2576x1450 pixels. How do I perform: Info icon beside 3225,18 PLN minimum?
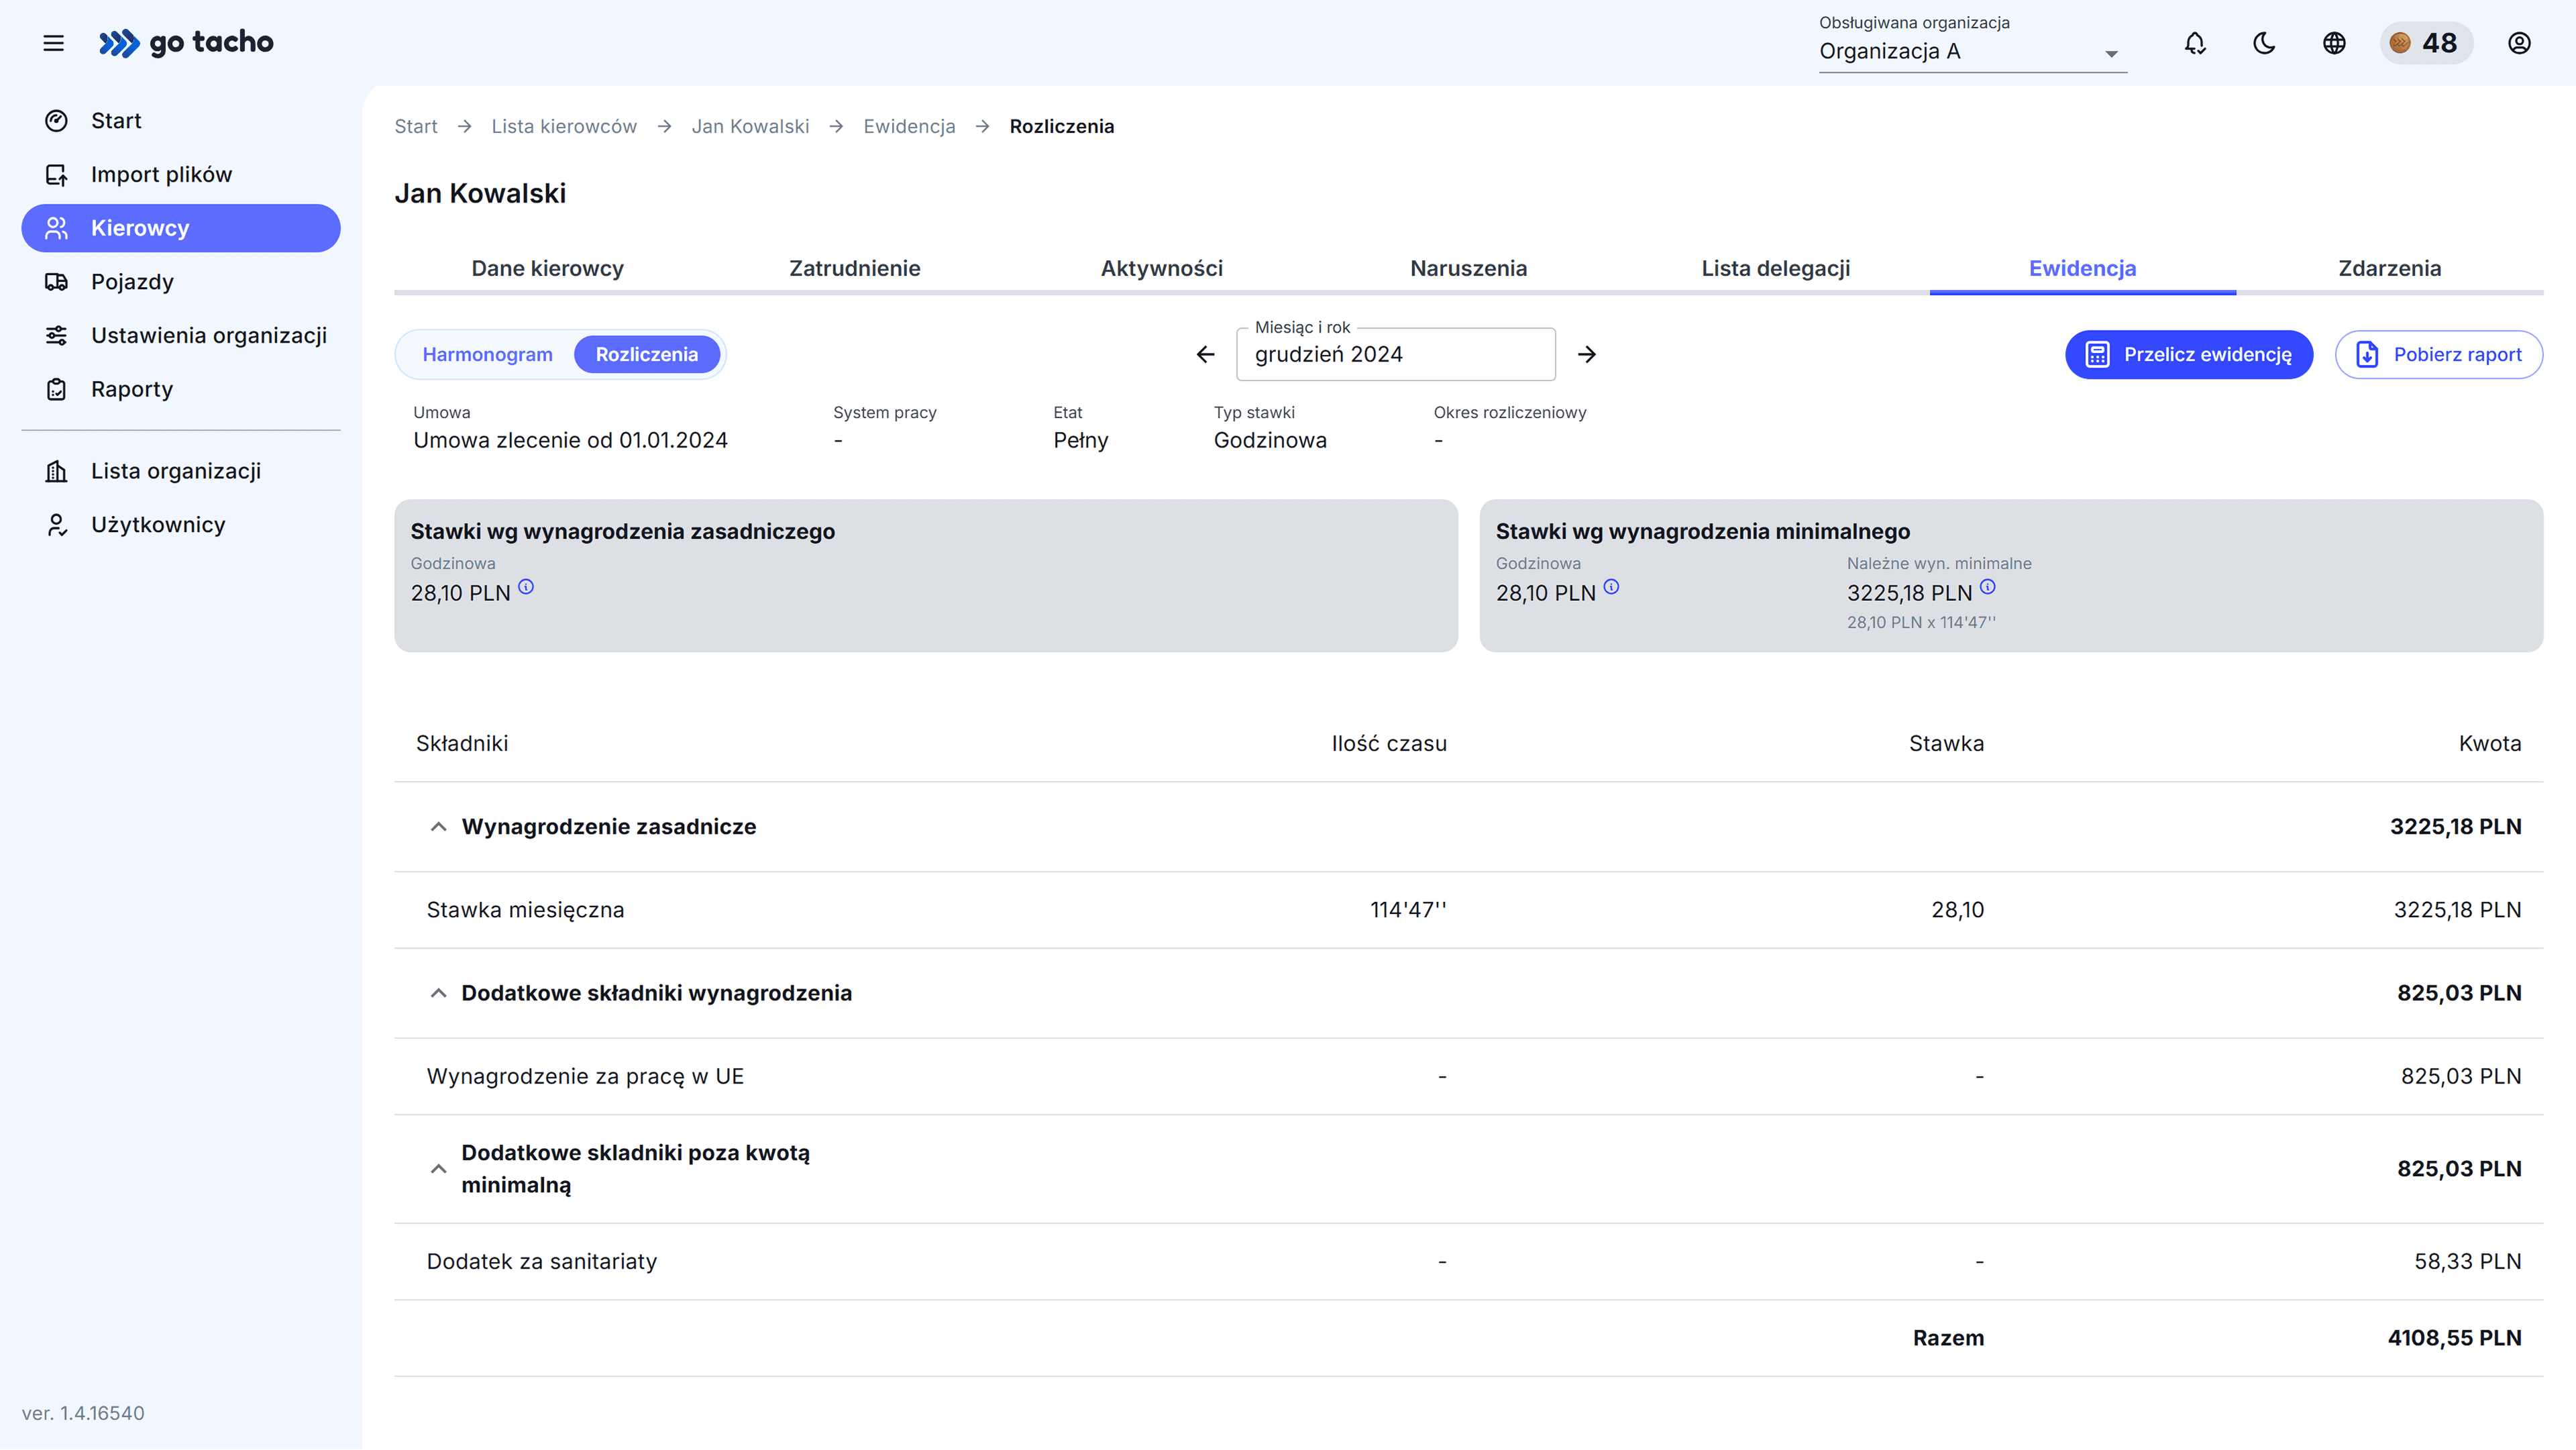click(1988, 587)
